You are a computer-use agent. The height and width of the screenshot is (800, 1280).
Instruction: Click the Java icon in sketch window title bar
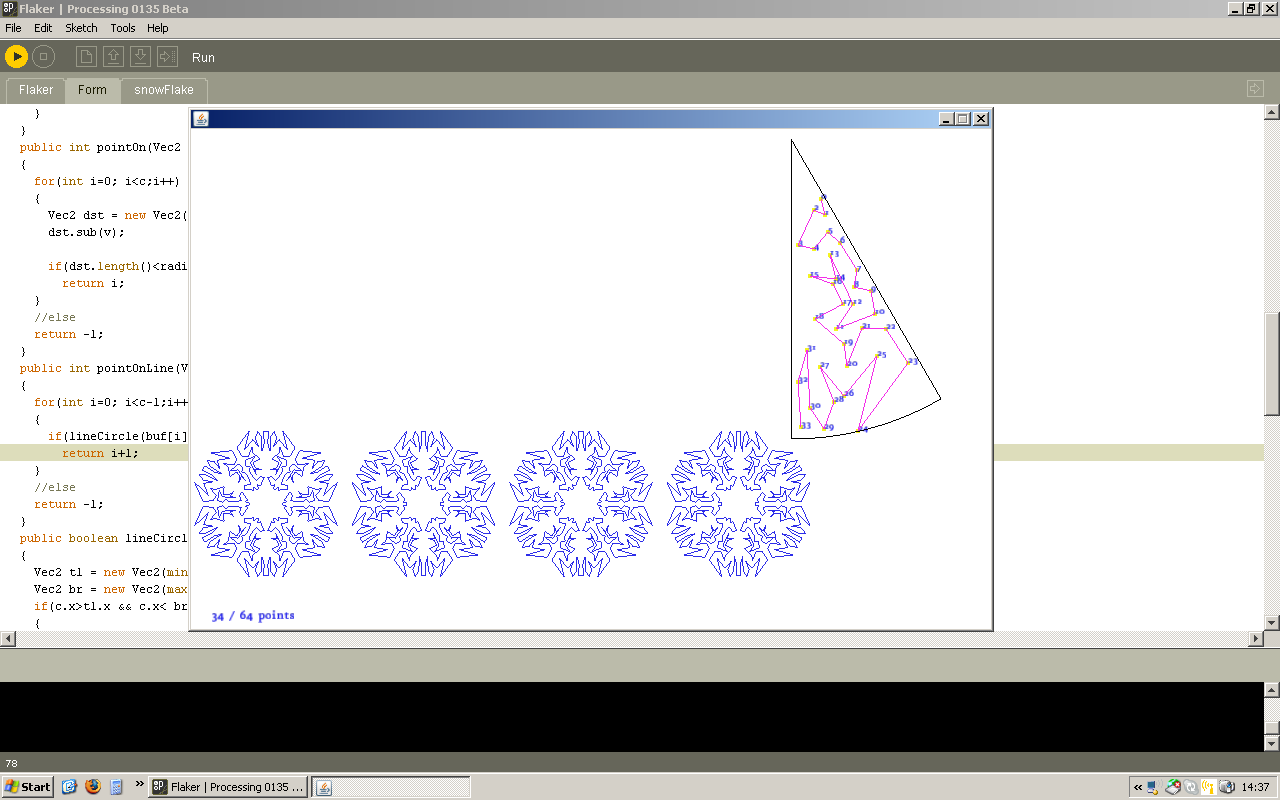[201, 119]
